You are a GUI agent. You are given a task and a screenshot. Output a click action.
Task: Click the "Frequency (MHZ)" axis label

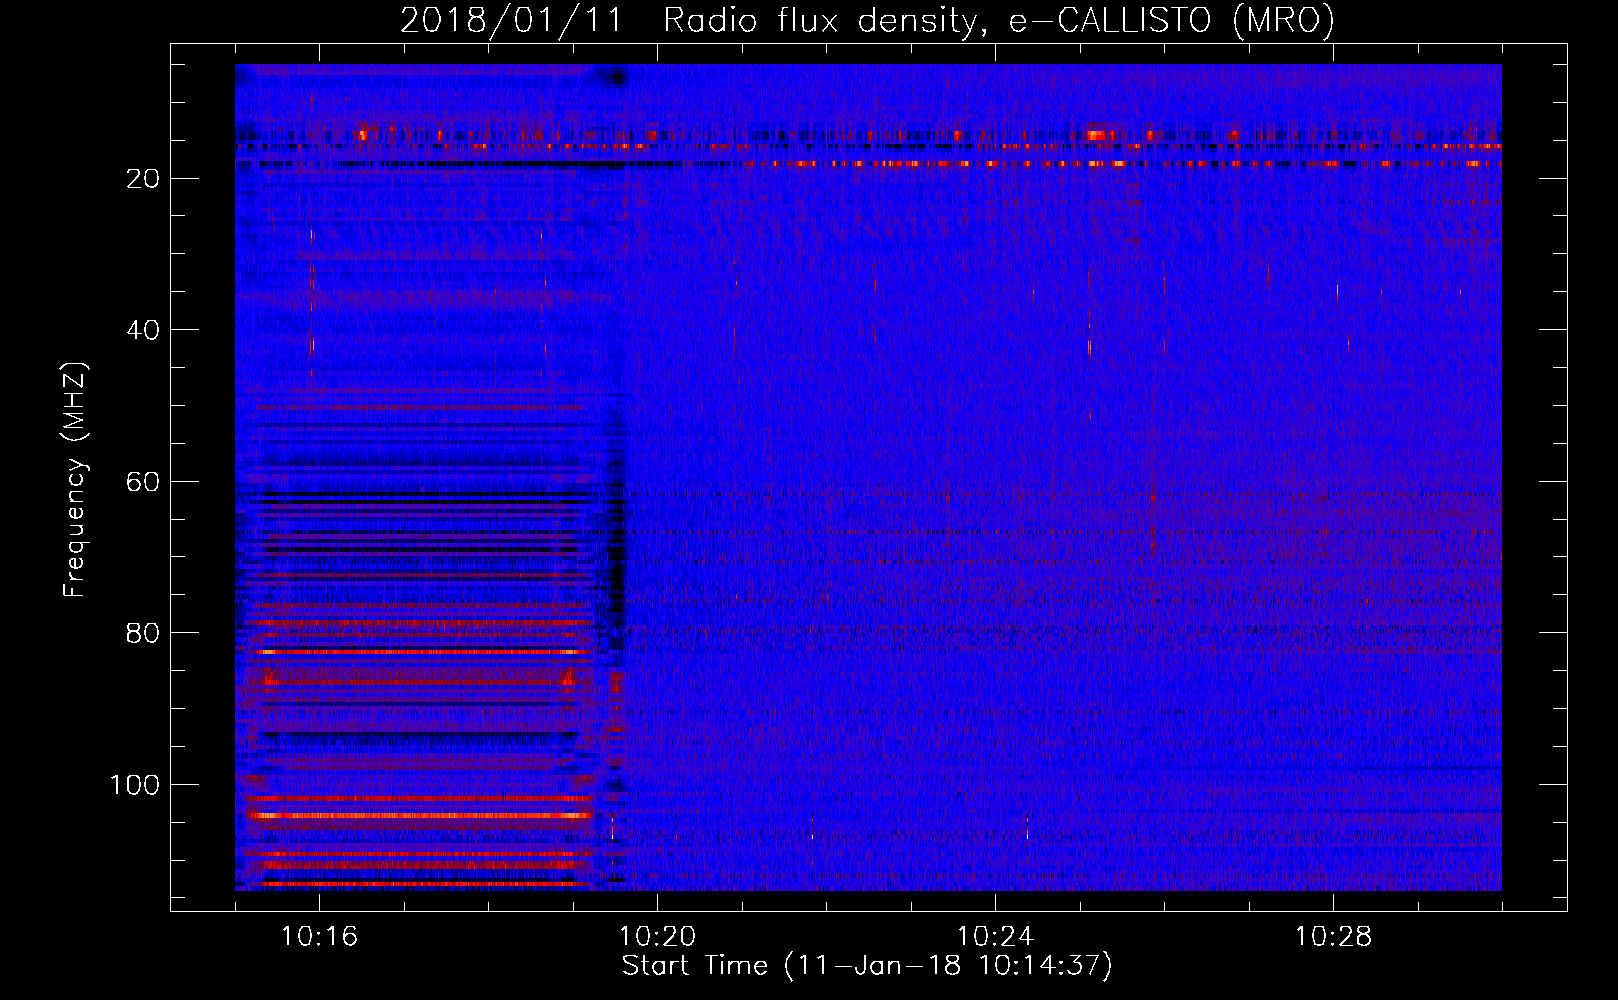75,480
